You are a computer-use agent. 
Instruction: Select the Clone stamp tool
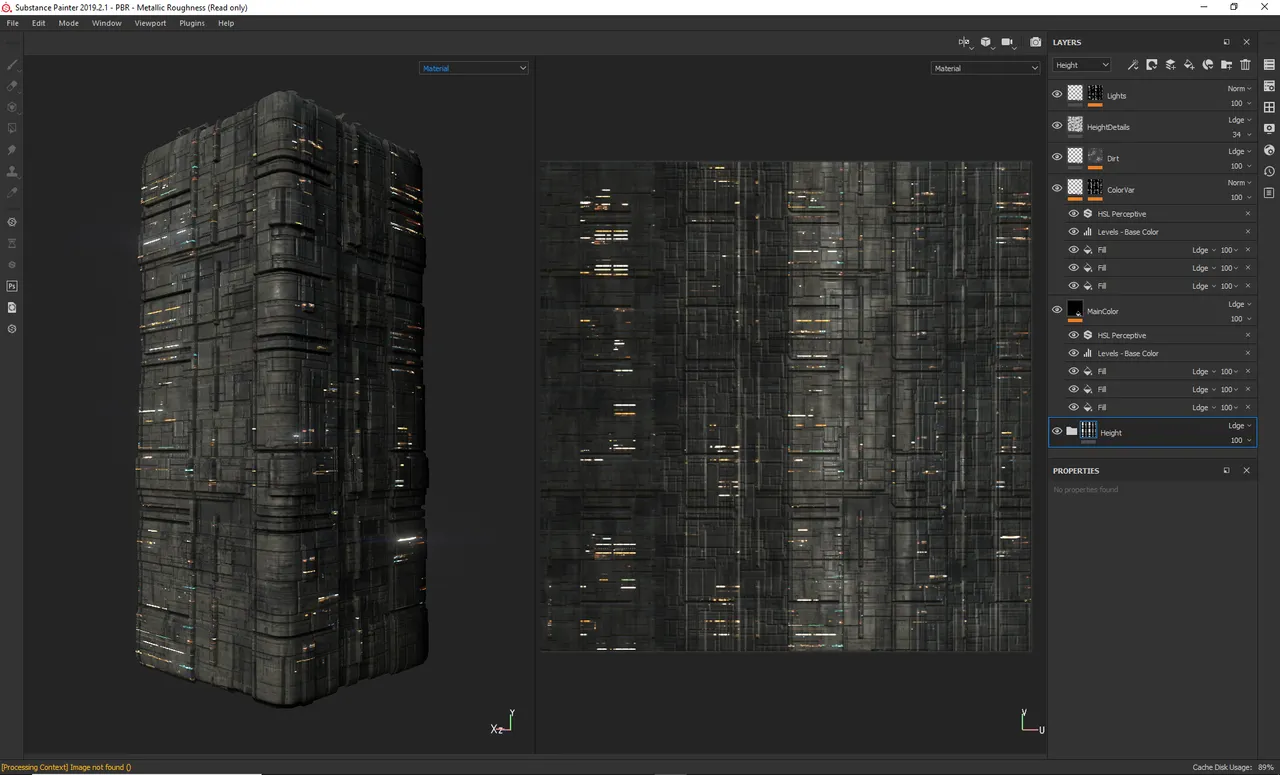12,171
